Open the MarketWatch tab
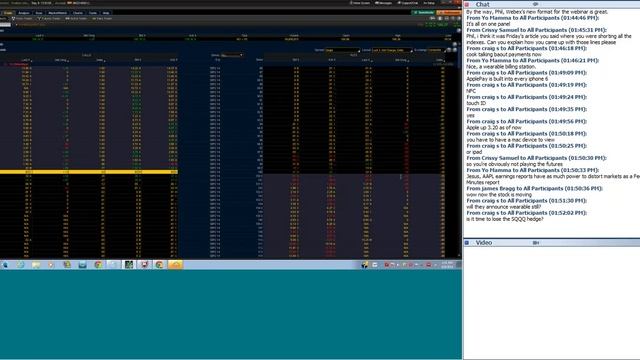 (x=58, y=13)
